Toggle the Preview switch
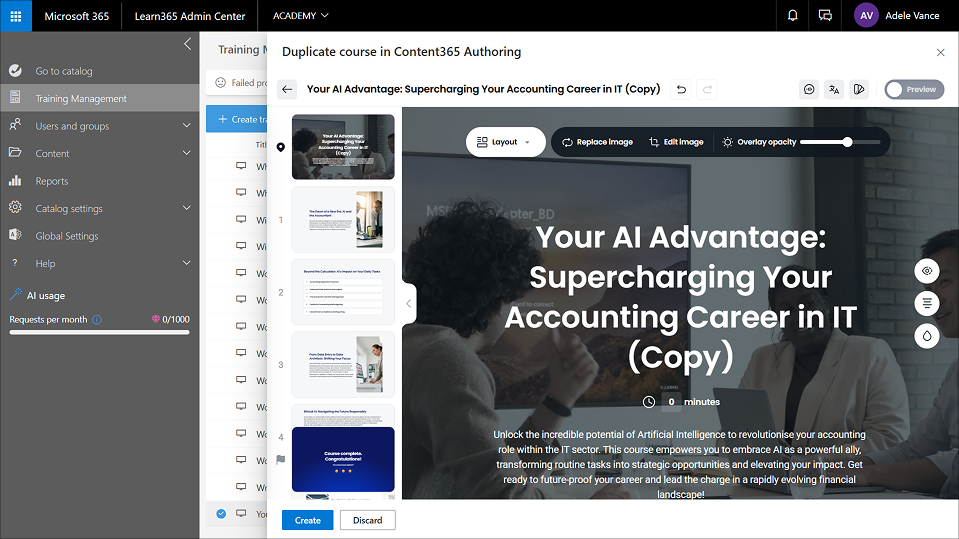The image size is (959, 539). (914, 90)
